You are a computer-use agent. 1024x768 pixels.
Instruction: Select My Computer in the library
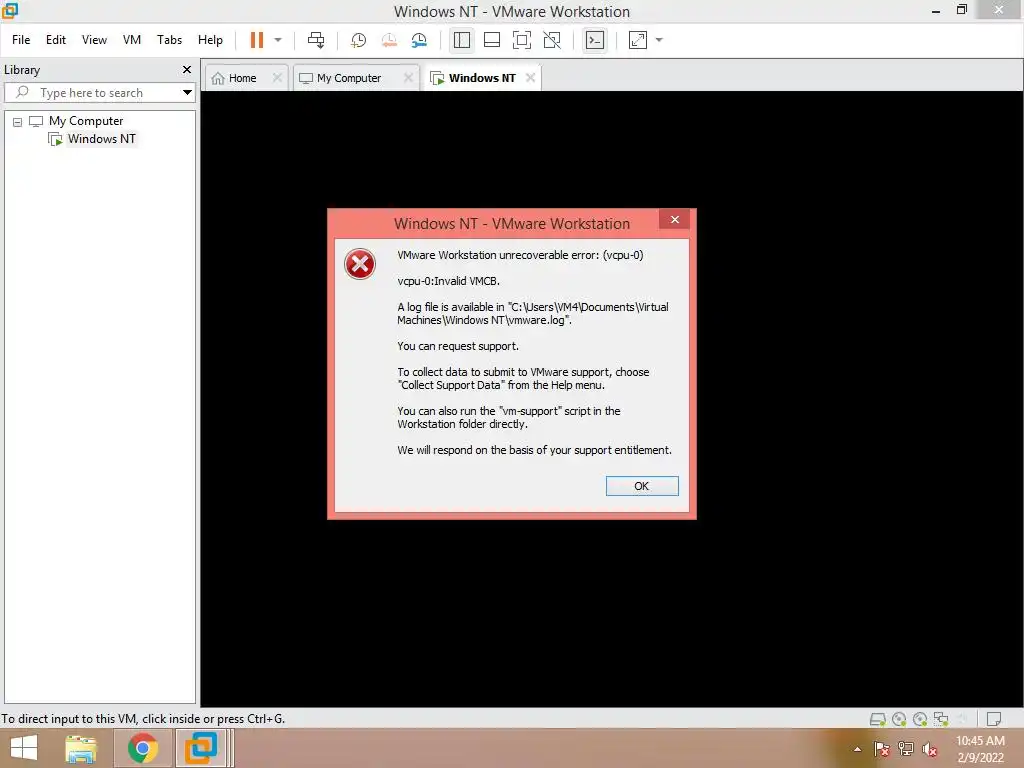(x=86, y=121)
